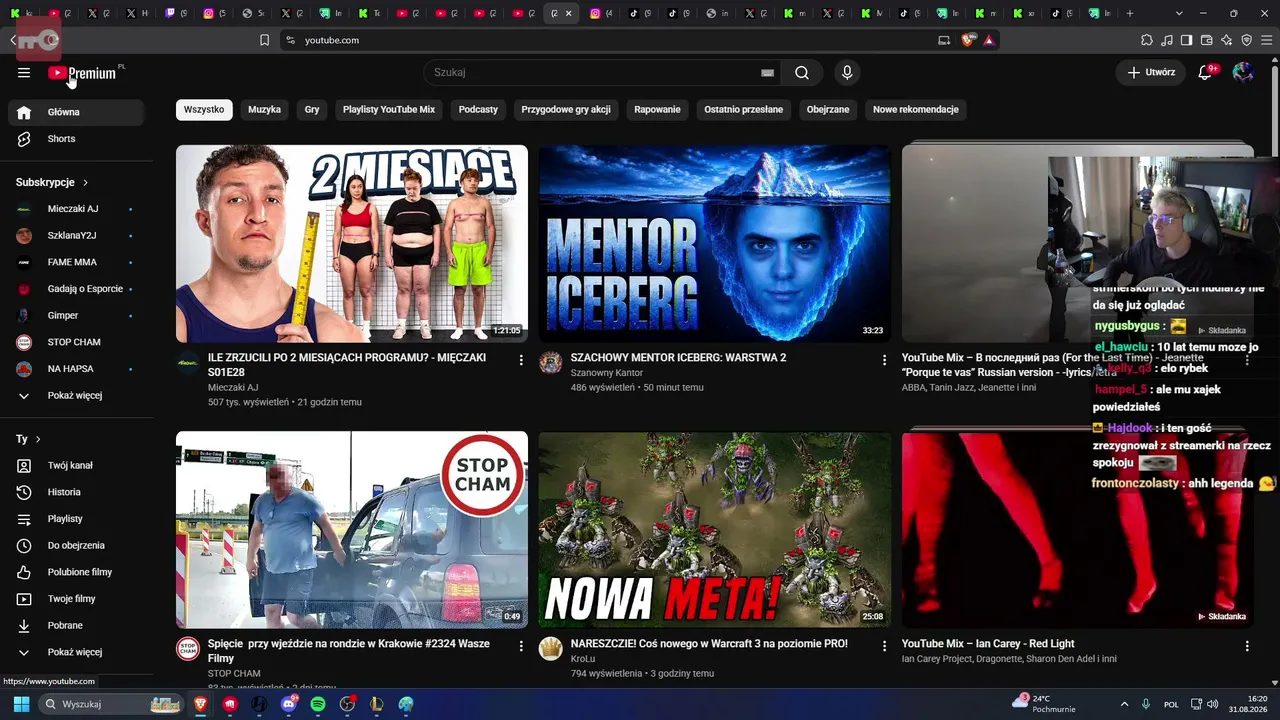This screenshot has width=1280, height=720.
Task: Select the Wszystko filter chip
Action: click(x=204, y=110)
